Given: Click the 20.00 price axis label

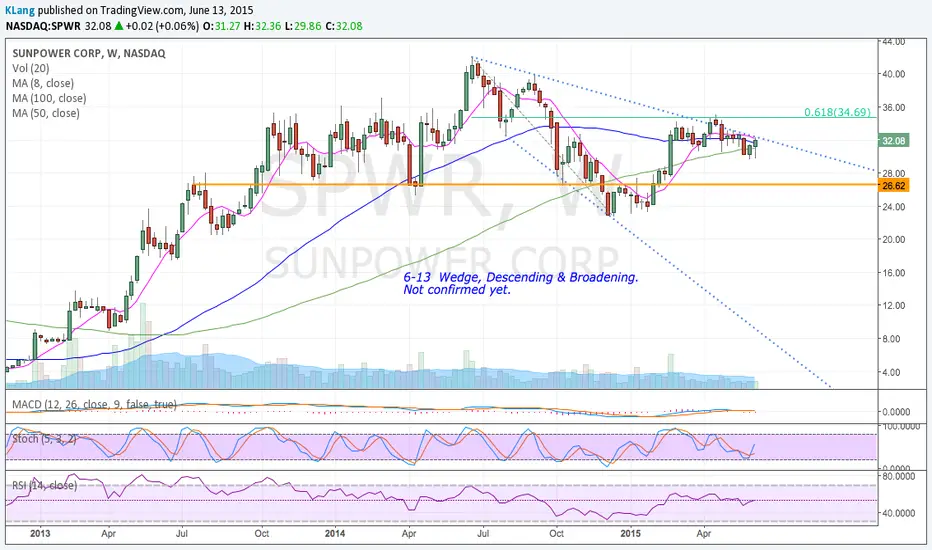Looking at the screenshot, I should click(x=894, y=240).
